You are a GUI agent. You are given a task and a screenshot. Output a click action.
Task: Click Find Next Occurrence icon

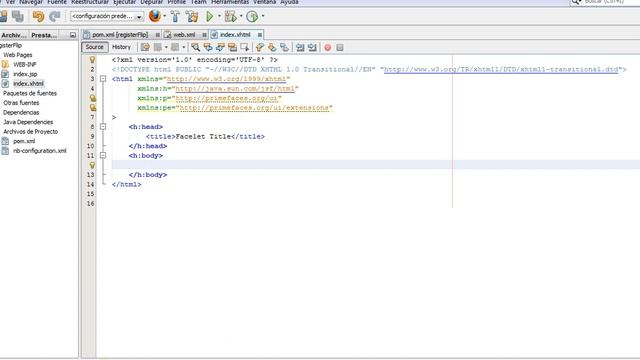pyautogui.click(x=220, y=47)
